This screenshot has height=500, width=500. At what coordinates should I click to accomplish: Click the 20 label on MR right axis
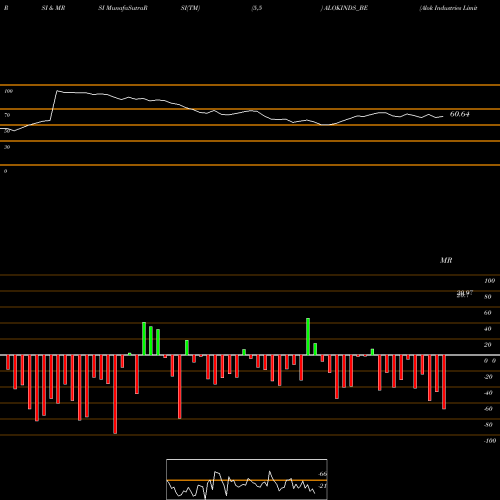488,345
